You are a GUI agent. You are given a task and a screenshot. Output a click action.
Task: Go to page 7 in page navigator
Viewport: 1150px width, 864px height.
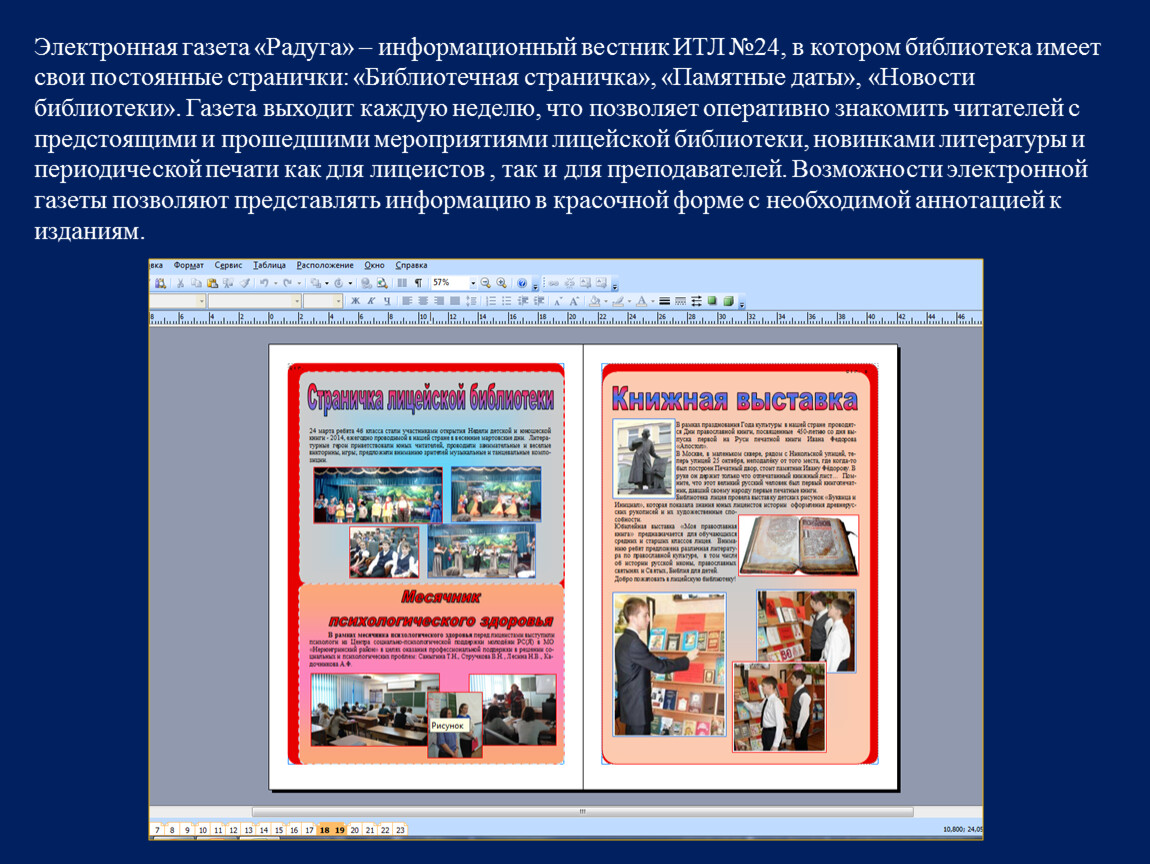pyautogui.click(x=157, y=830)
